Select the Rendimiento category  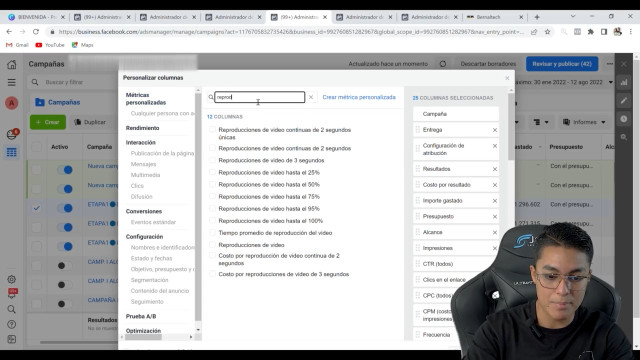(x=142, y=128)
